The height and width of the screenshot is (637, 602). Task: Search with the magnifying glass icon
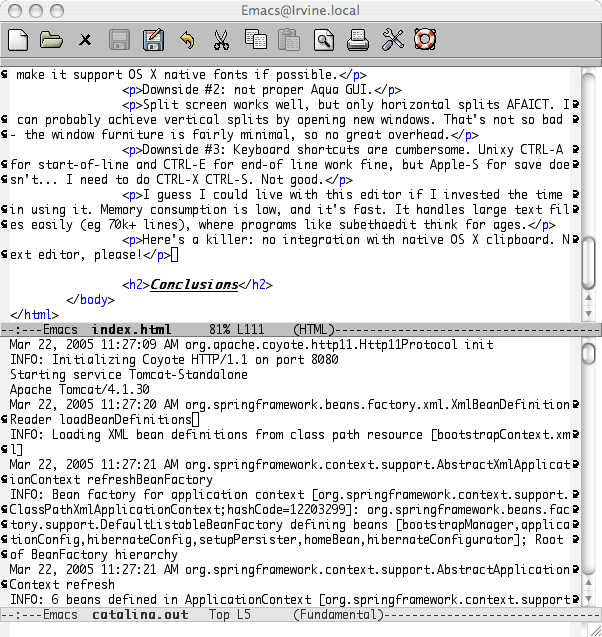point(324,40)
